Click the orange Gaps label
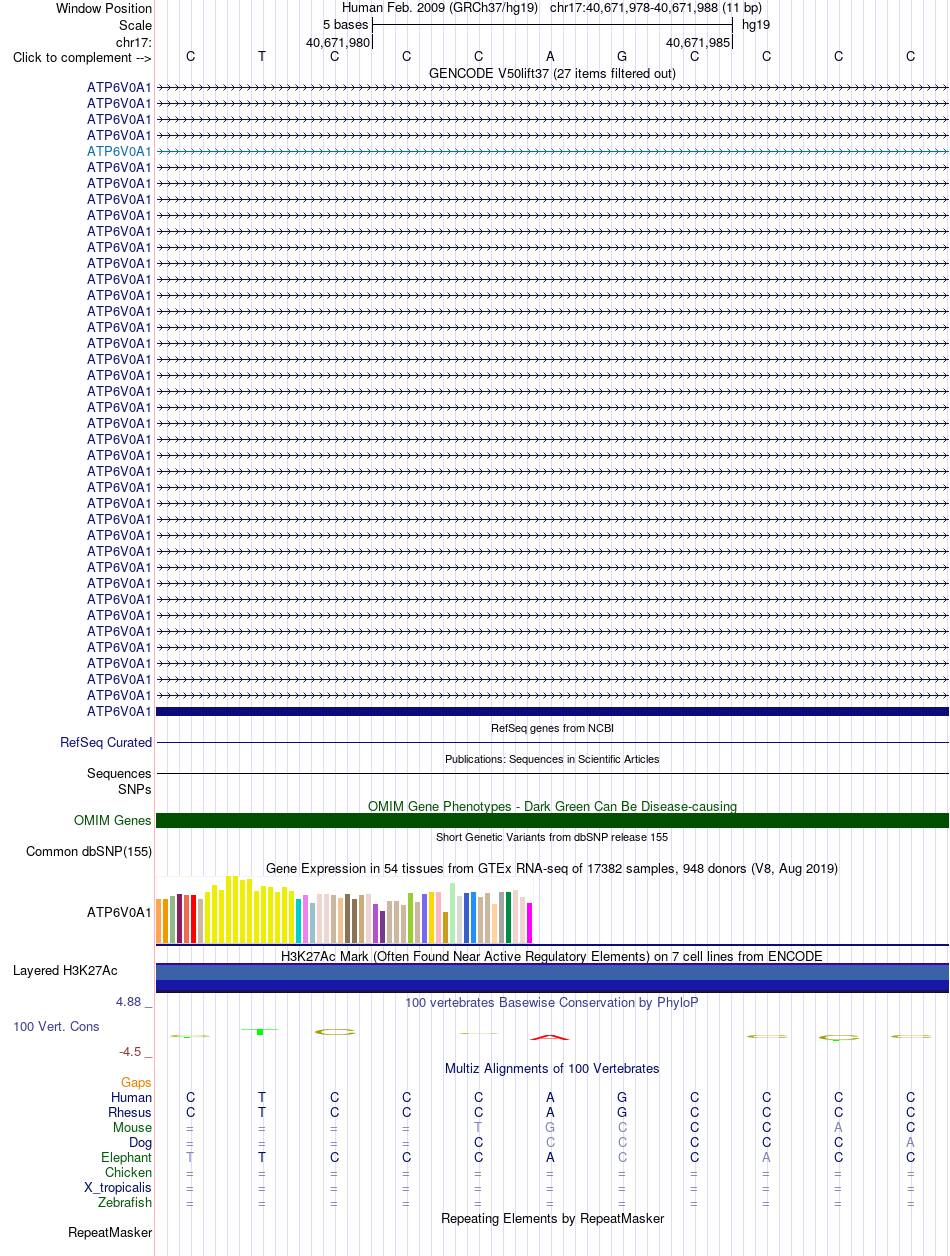The height and width of the screenshot is (1256, 950). 136,1083
